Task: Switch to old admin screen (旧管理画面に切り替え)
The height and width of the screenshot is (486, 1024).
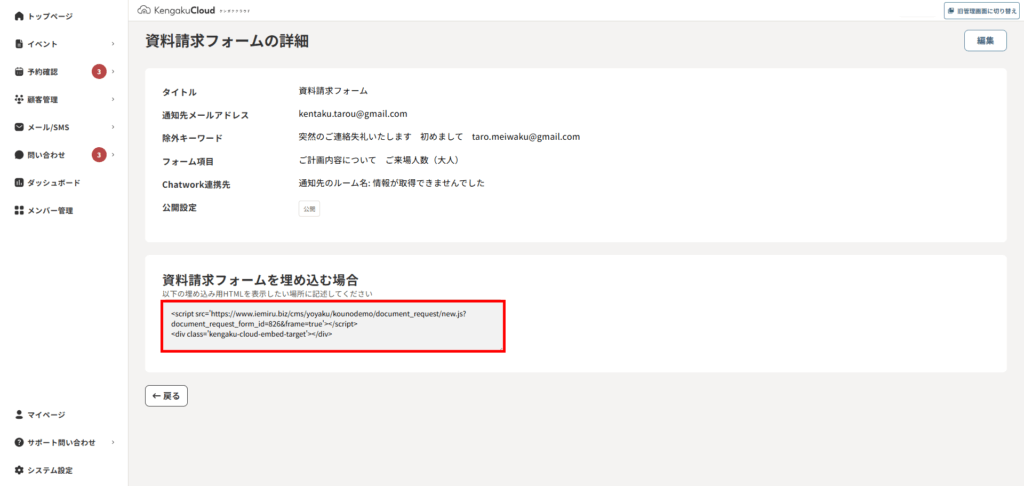Action: click(x=982, y=10)
